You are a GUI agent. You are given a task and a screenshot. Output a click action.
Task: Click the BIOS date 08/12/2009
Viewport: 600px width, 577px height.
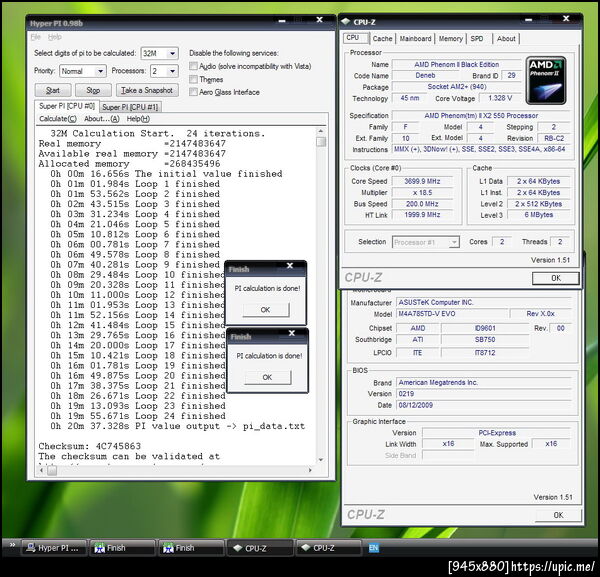click(484, 405)
